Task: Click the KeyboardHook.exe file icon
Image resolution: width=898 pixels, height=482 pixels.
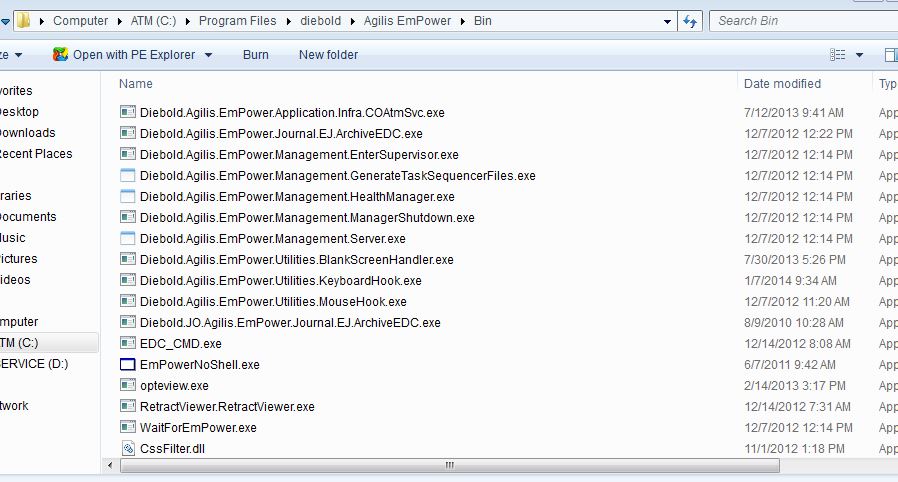Action: click(128, 280)
